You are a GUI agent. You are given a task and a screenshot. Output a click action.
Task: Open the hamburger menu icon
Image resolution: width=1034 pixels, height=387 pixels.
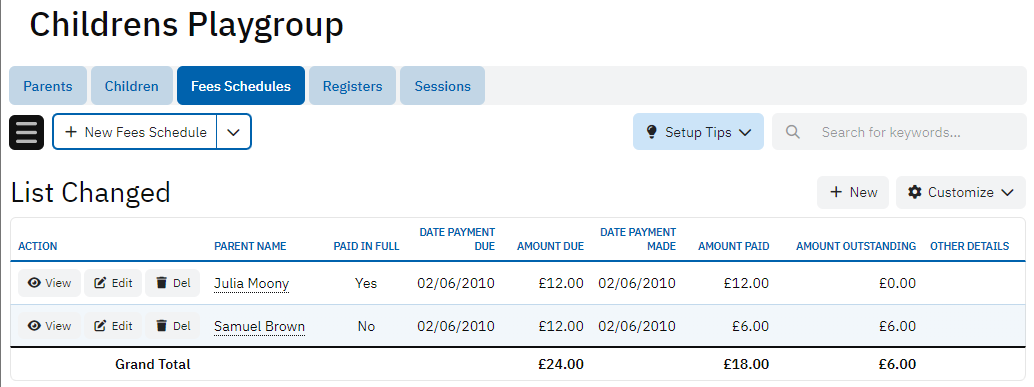(26, 132)
